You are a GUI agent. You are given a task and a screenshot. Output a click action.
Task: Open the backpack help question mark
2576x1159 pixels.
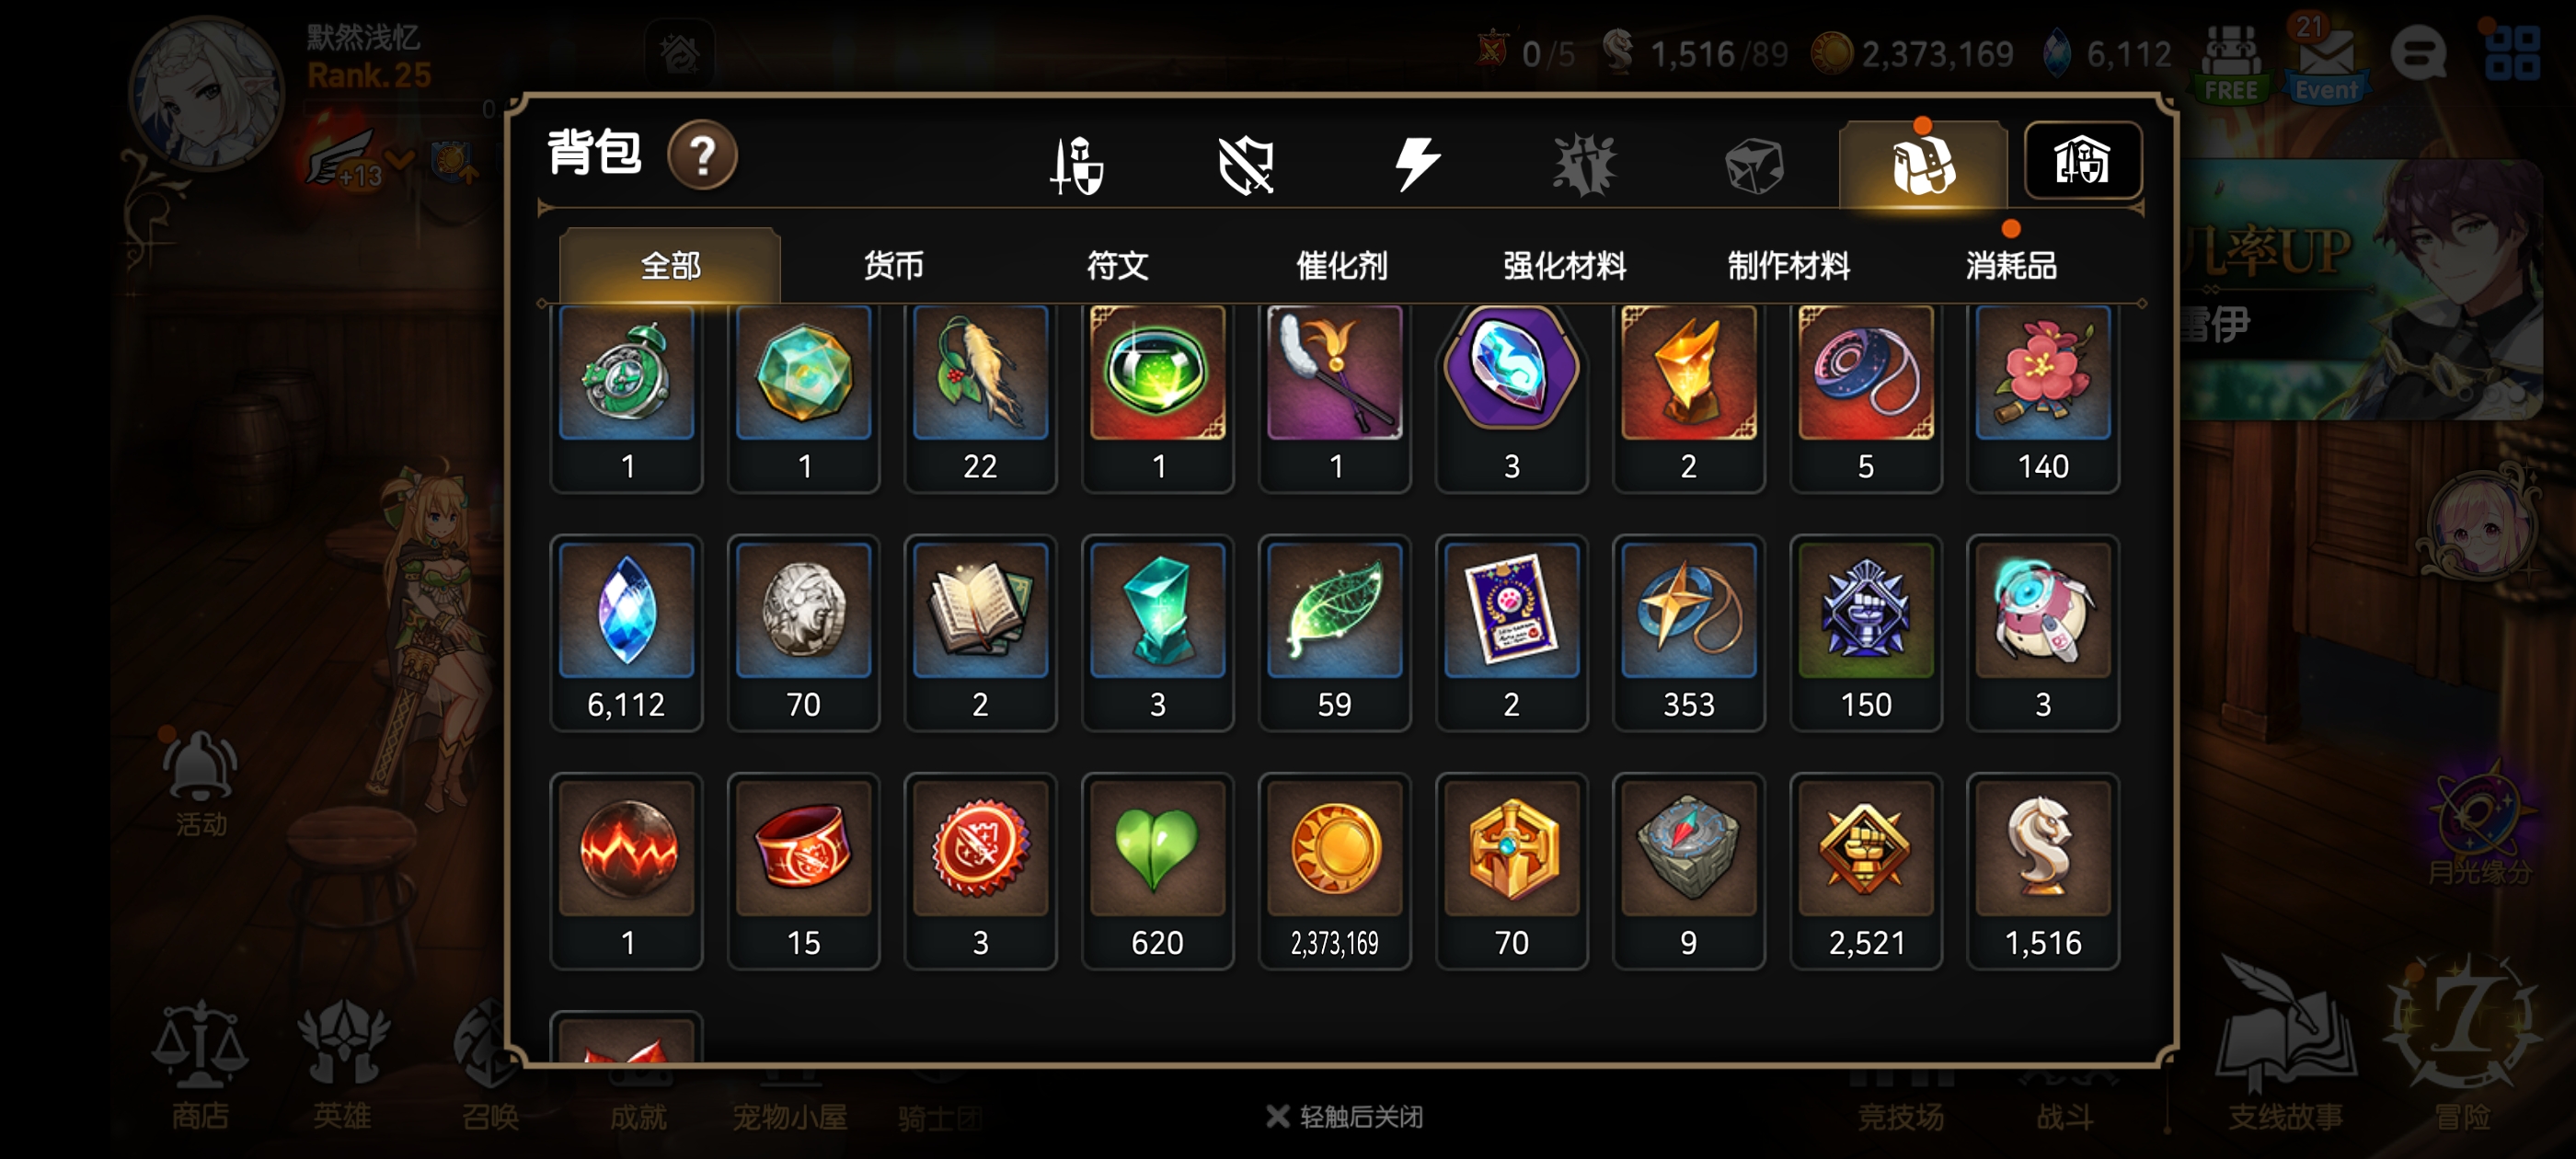[x=702, y=156]
